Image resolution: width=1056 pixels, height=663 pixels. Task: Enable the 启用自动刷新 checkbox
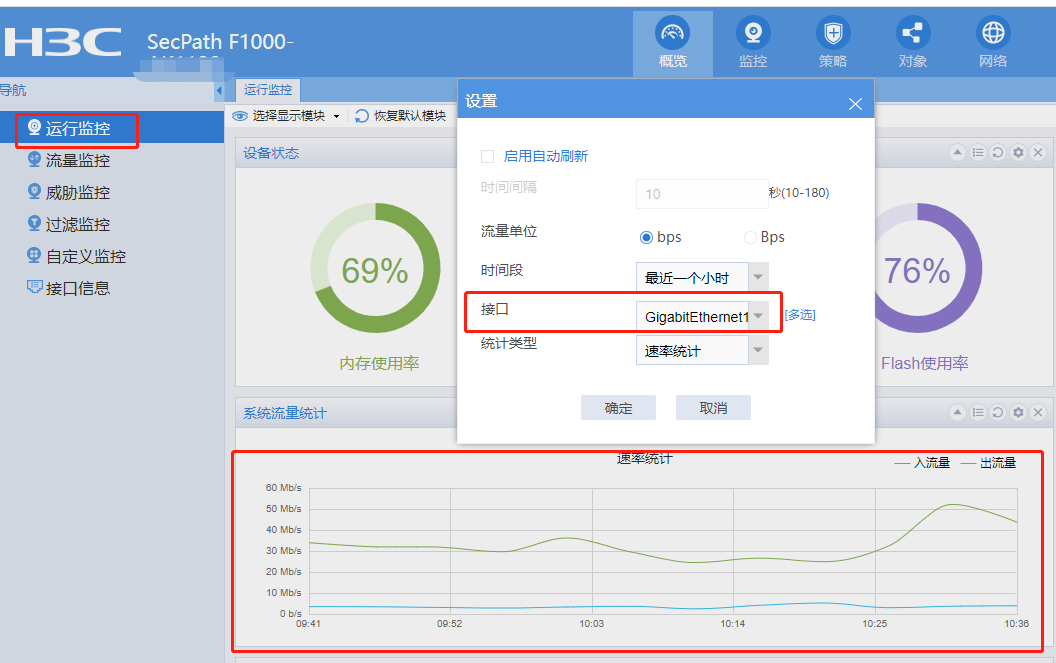[x=488, y=156]
